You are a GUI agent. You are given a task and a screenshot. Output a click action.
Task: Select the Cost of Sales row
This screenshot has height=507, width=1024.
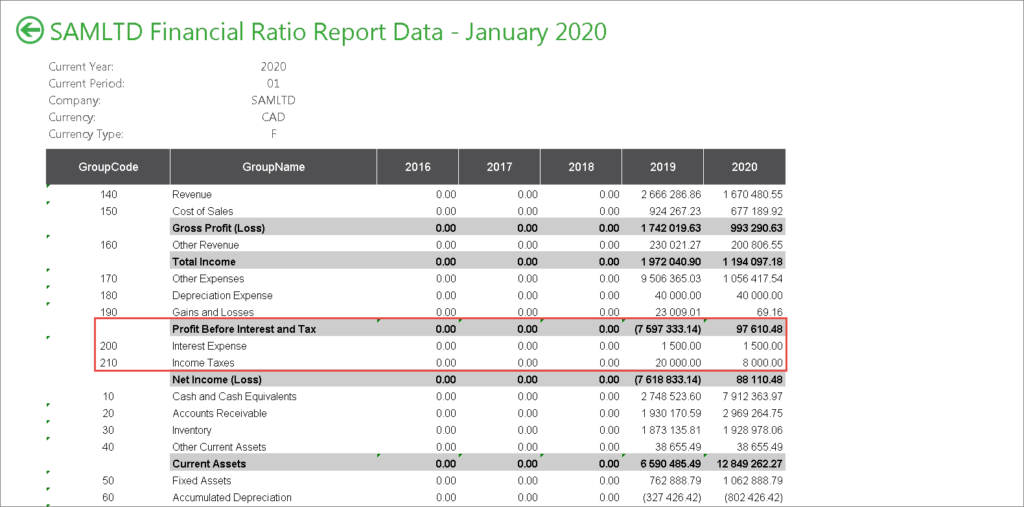pyautogui.click(x=415, y=211)
